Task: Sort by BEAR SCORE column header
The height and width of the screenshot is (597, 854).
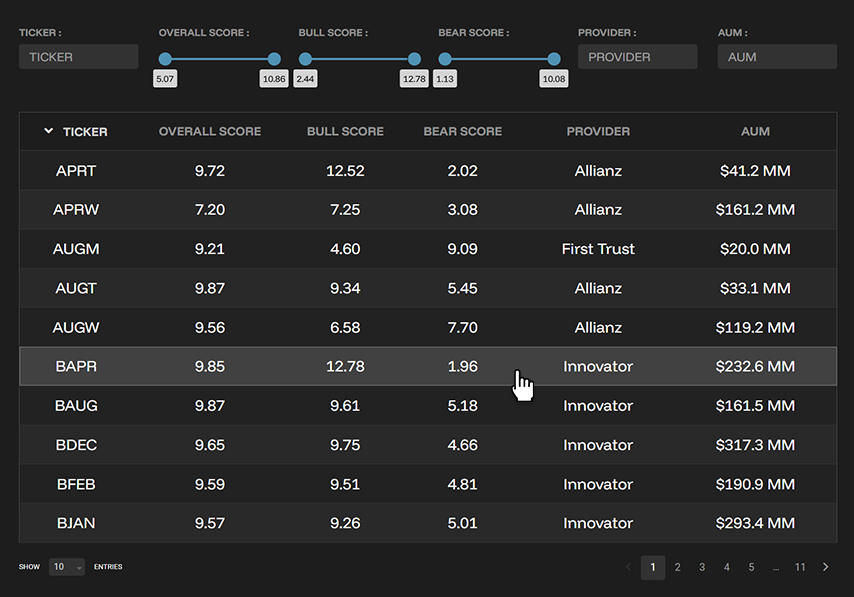Action: pos(462,131)
